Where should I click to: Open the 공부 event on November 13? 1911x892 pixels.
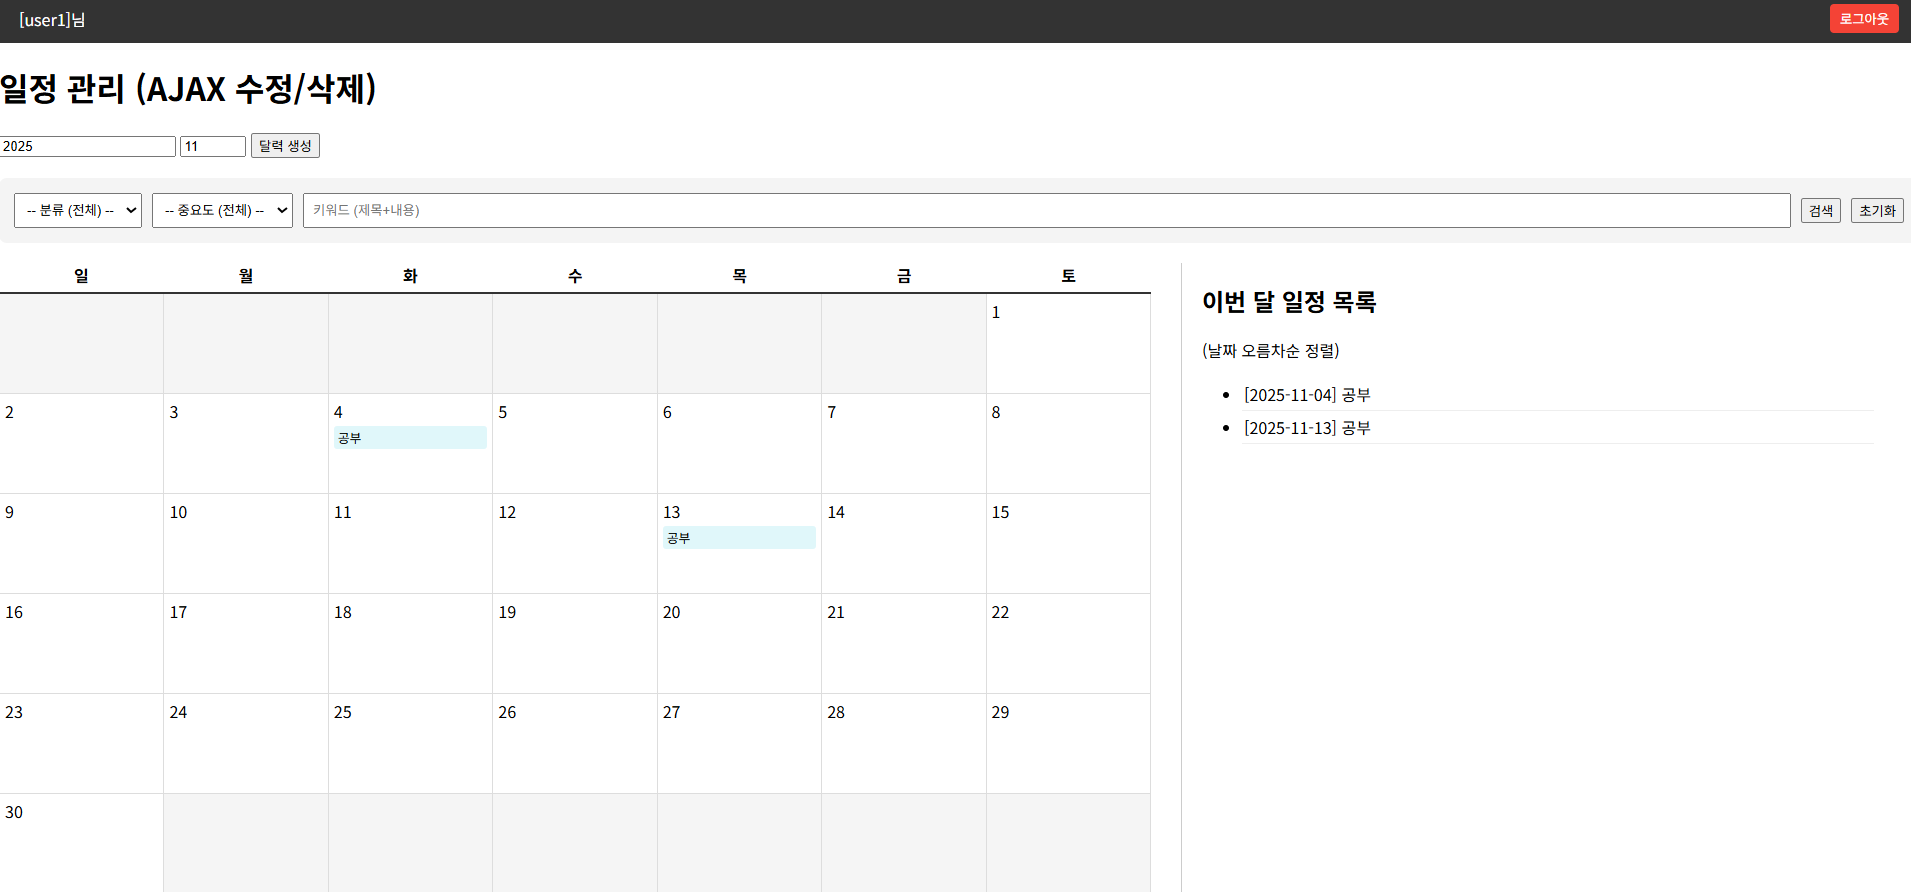pyautogui.click(x=738, y=538)
